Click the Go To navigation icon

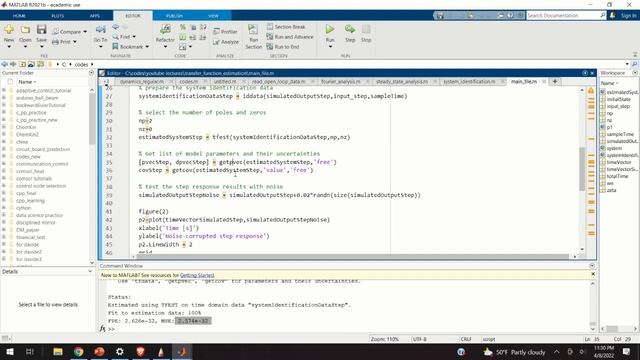click(100, 29)
